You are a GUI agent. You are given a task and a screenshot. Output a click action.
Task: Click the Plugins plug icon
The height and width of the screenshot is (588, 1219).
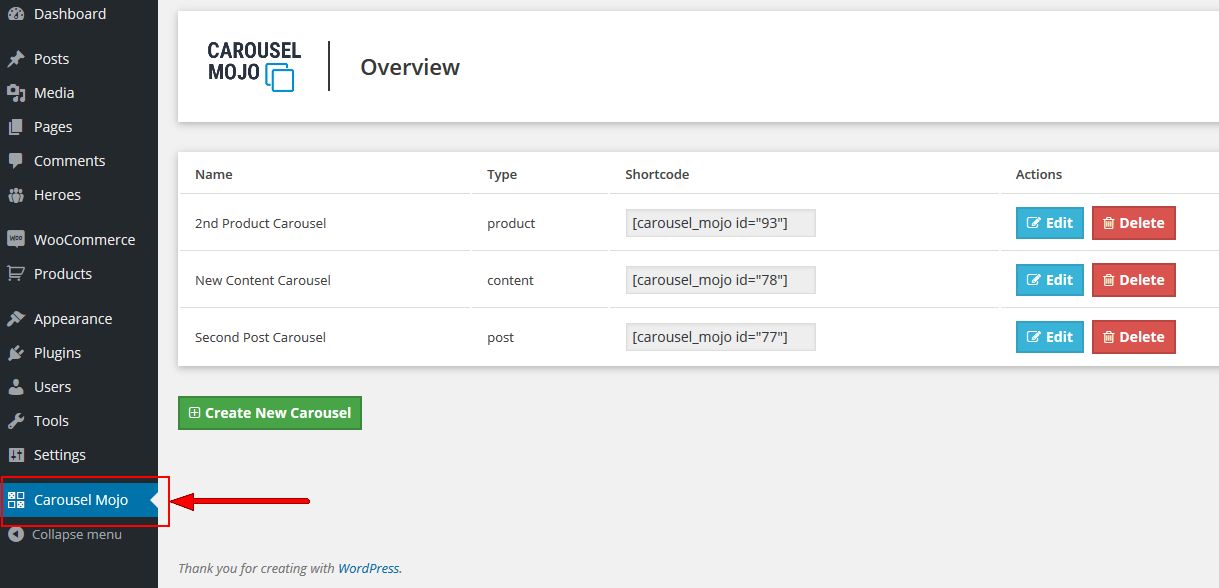point(16,353)
